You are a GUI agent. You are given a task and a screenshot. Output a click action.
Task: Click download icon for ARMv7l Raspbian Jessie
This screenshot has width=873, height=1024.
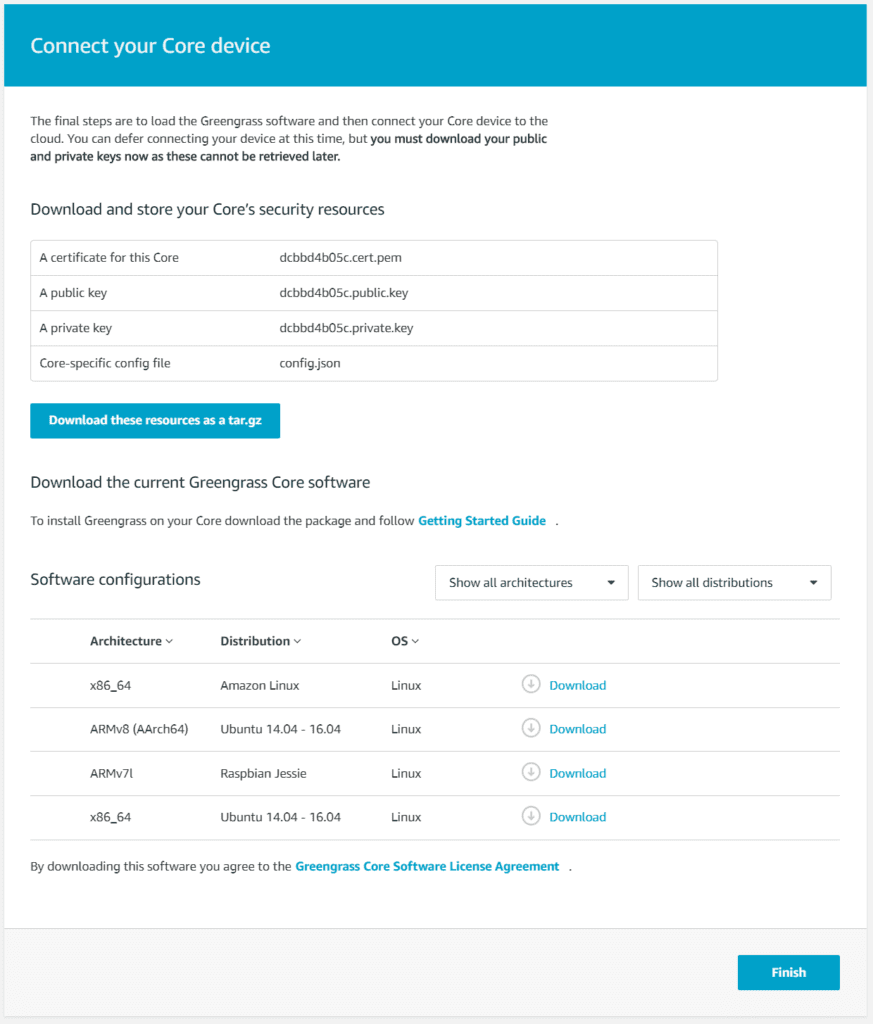(531, 773)
